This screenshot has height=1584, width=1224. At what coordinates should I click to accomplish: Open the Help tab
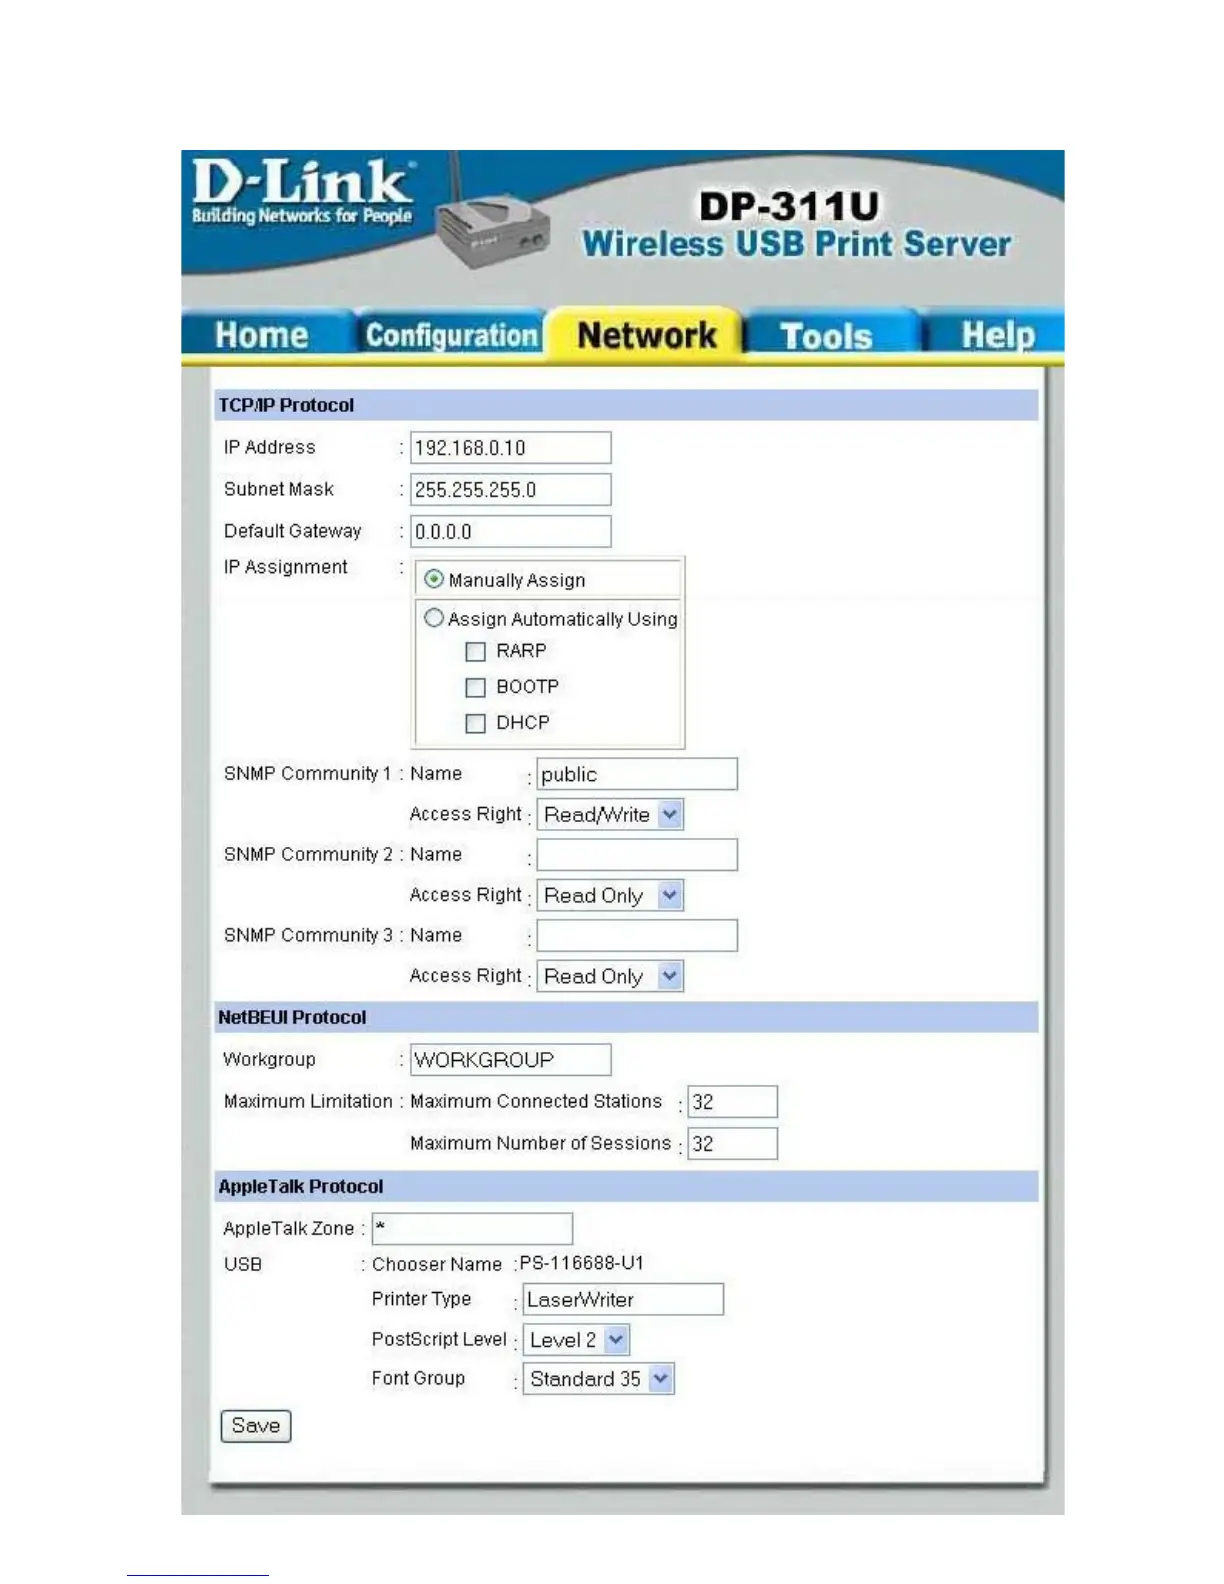[x=997, y=335]
